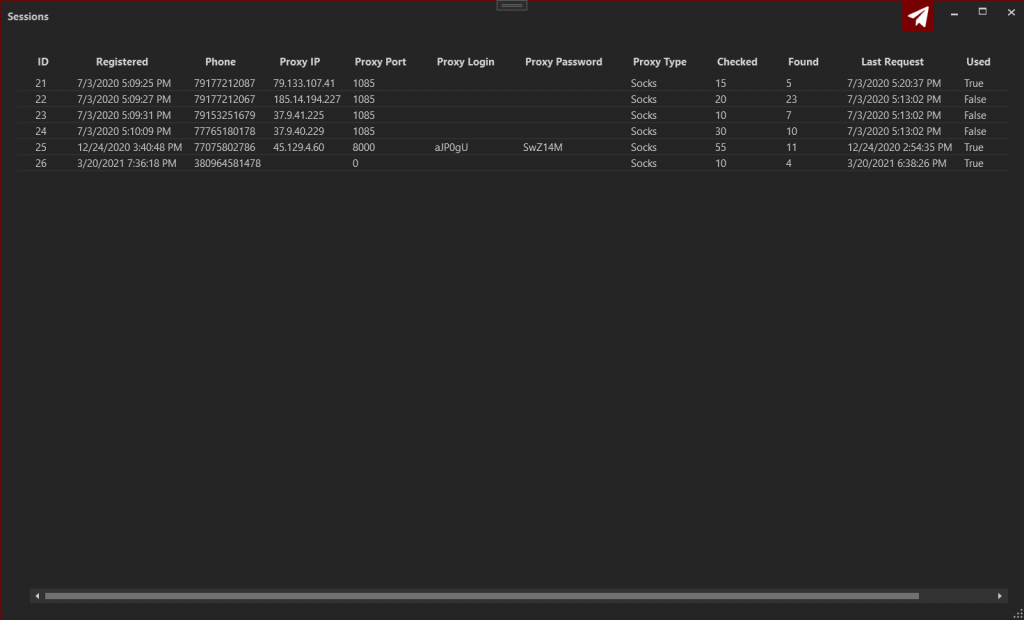Click the horizontal scrollbar thumb
This screenshot has width=1024, height=620.
[x=481, y=596]
